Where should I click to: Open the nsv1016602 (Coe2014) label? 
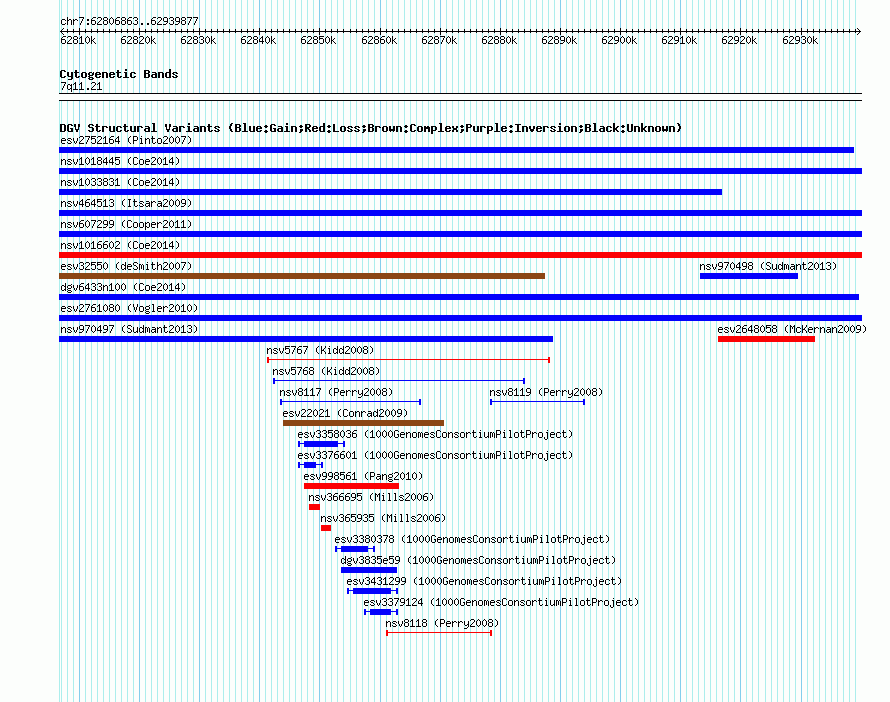click(120, 245)
